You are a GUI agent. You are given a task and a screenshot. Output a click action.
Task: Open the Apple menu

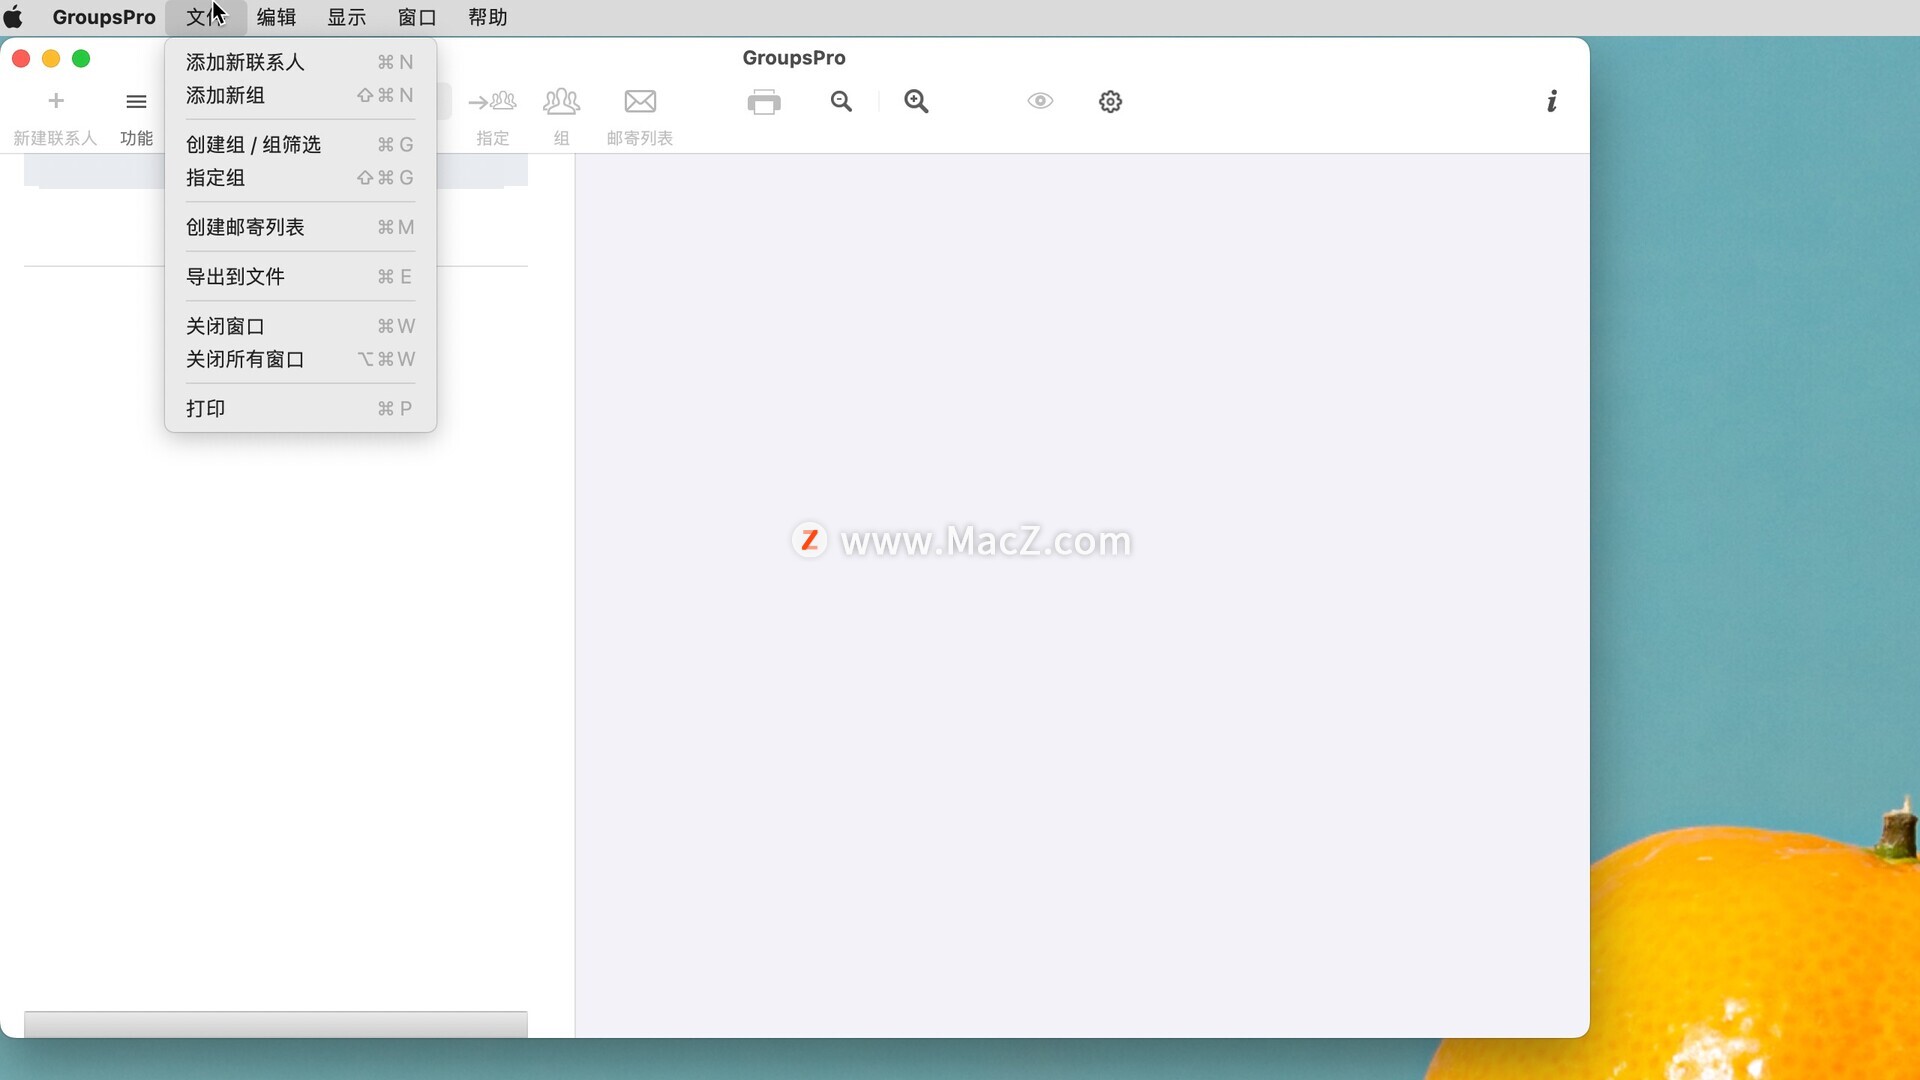(x=14, y=17)
